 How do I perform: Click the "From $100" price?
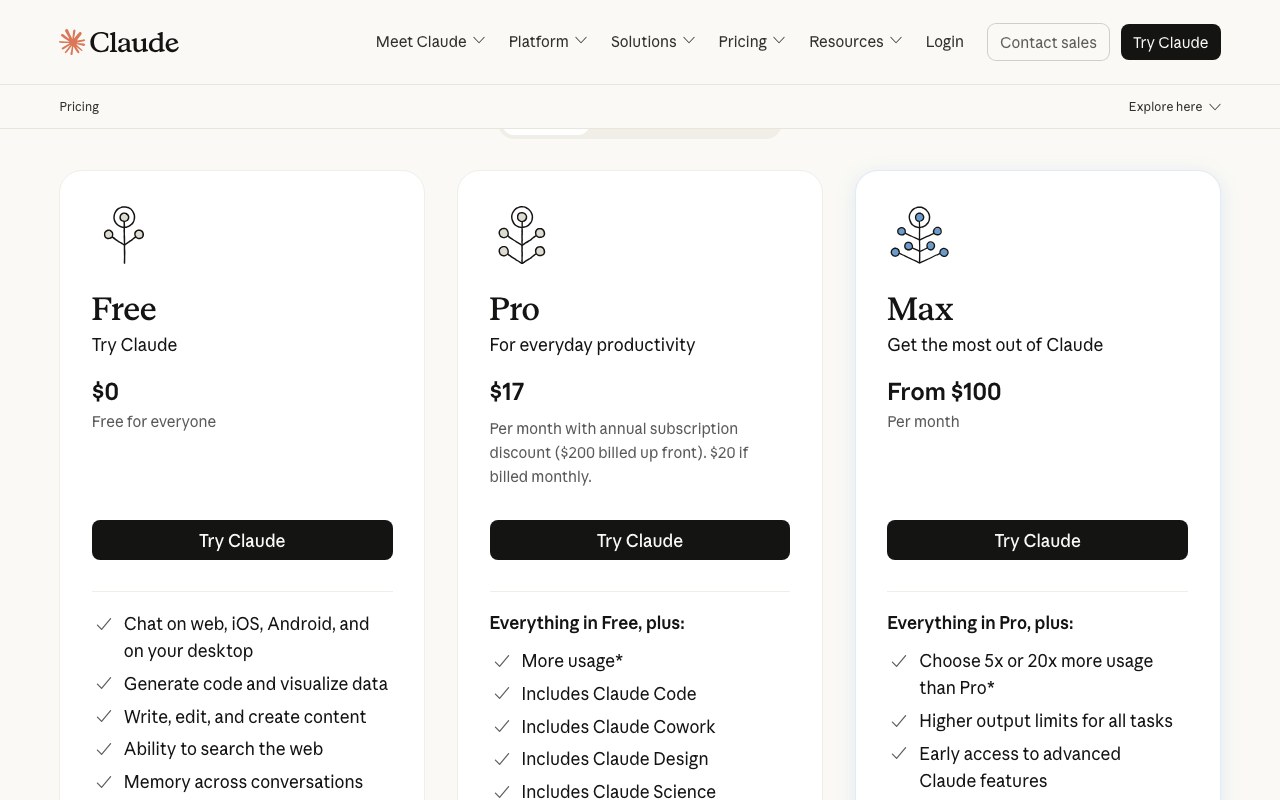(x=944, y=391)
